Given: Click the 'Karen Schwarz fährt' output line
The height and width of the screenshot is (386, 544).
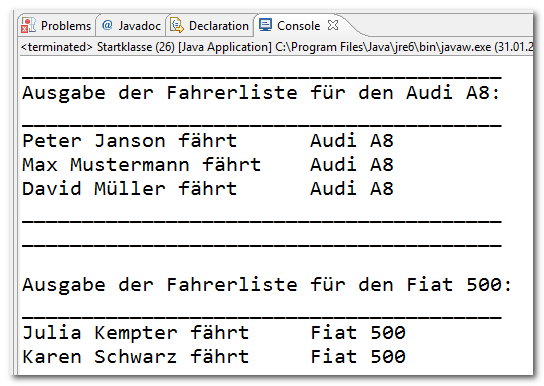Looking at the screenshot, I should coord(136,357).
